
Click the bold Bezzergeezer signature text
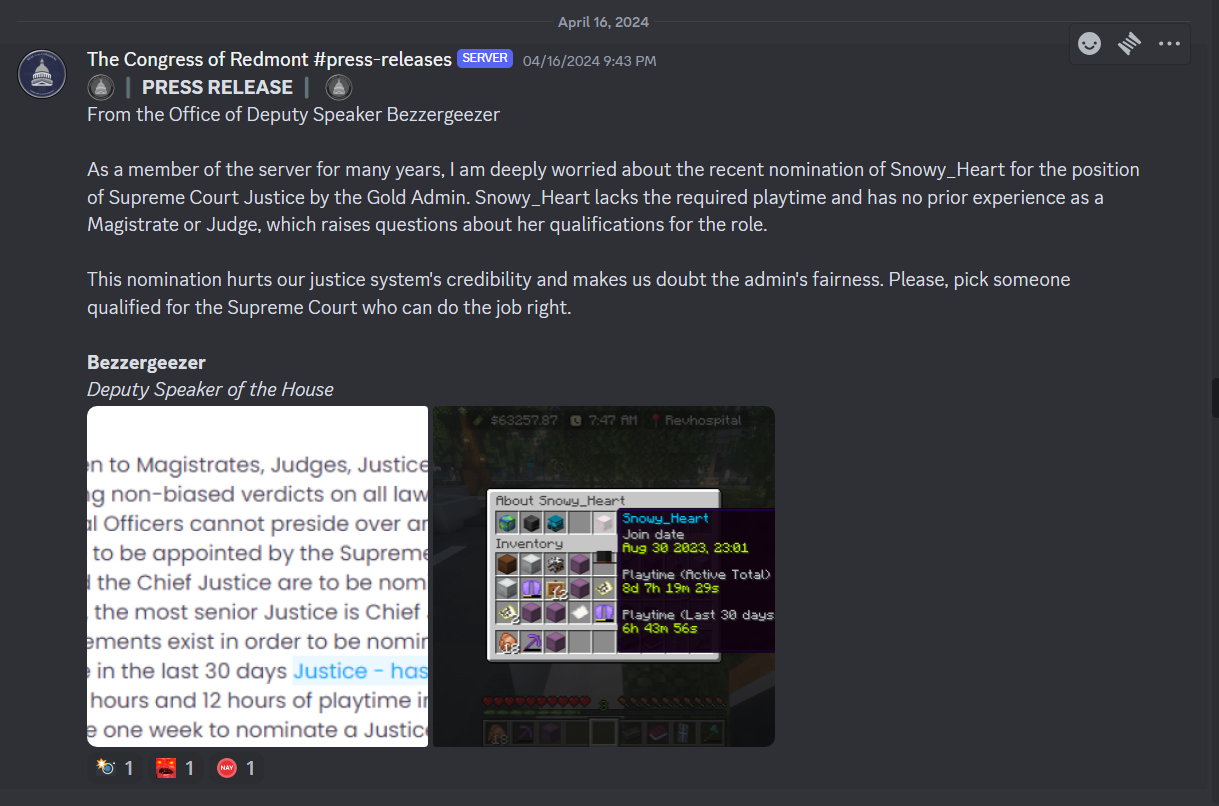point(146,362)
